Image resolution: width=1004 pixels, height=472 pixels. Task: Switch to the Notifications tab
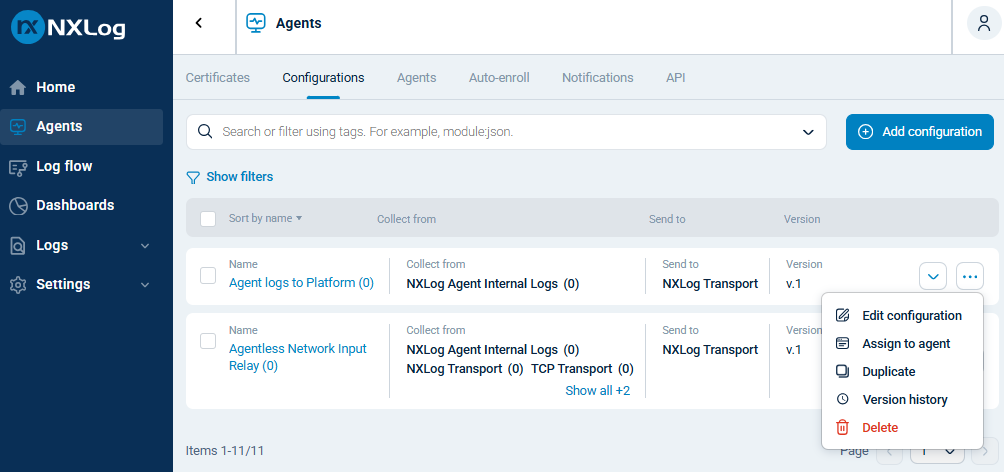point(597,77)
